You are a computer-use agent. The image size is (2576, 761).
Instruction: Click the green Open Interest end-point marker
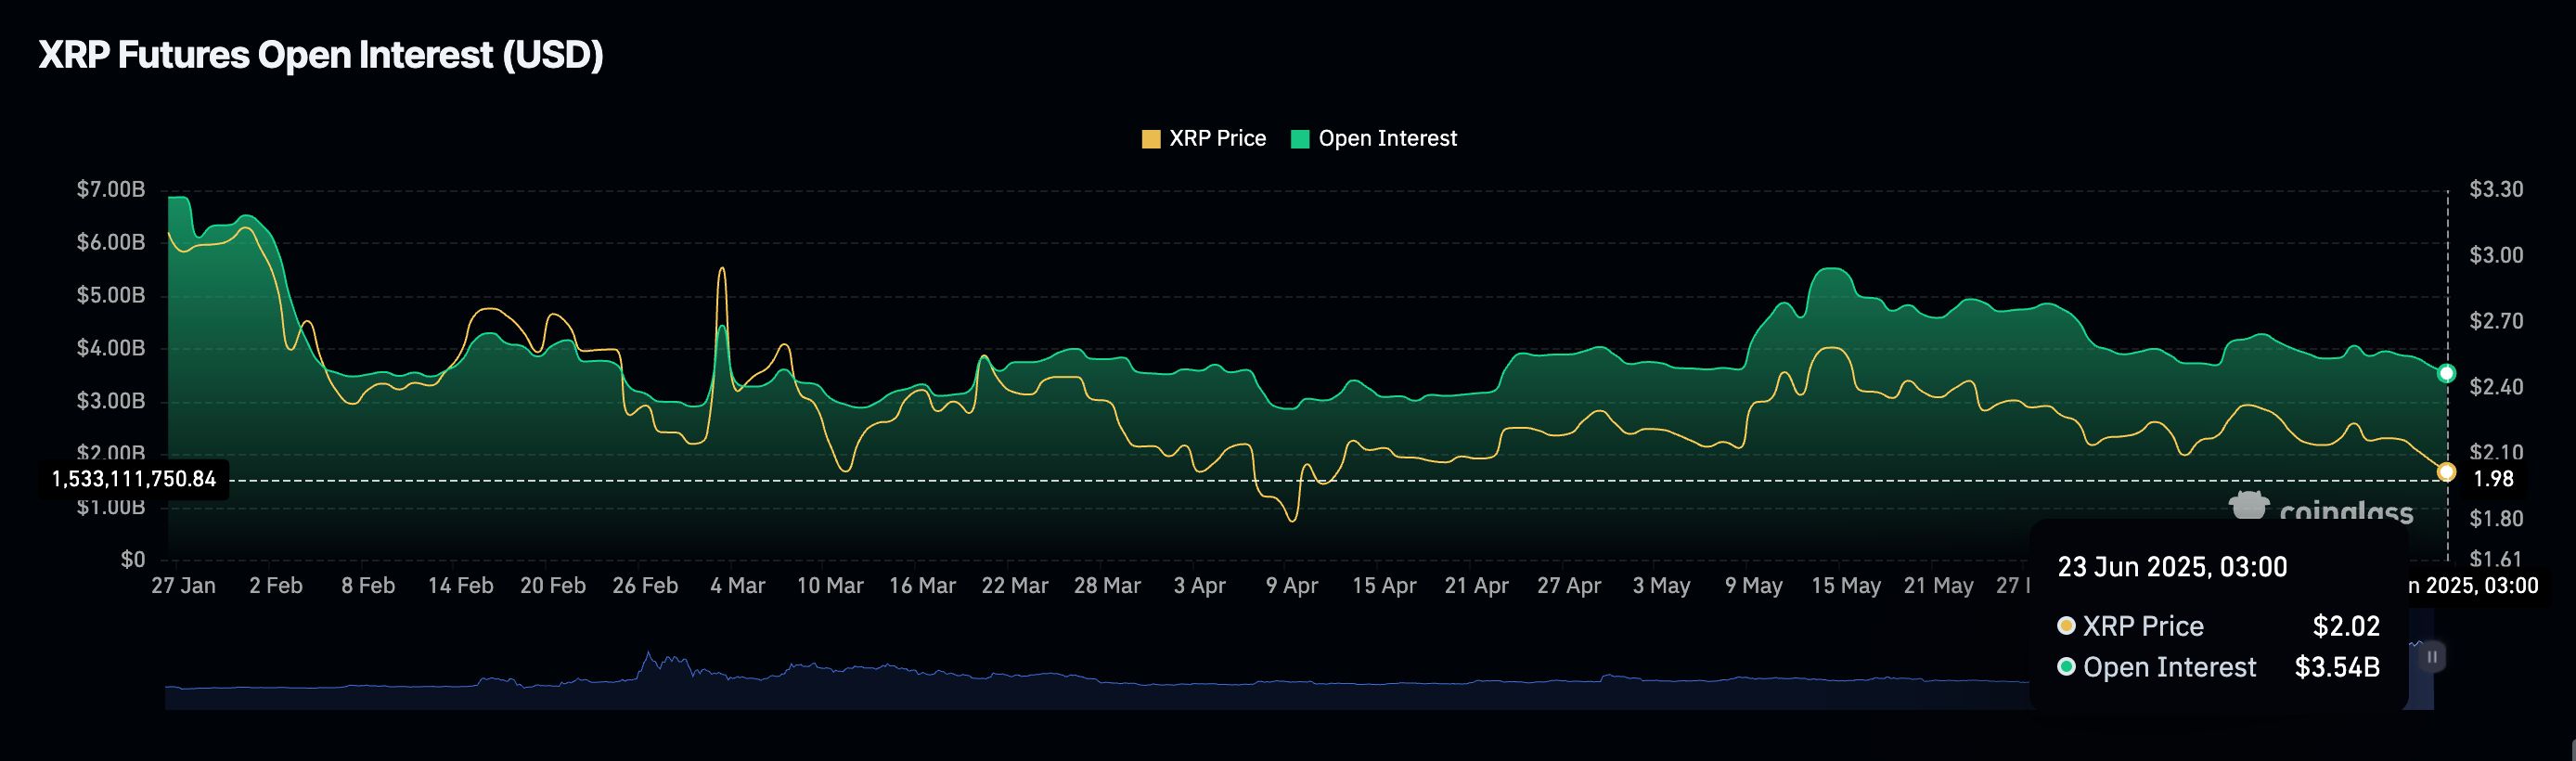2446,373
